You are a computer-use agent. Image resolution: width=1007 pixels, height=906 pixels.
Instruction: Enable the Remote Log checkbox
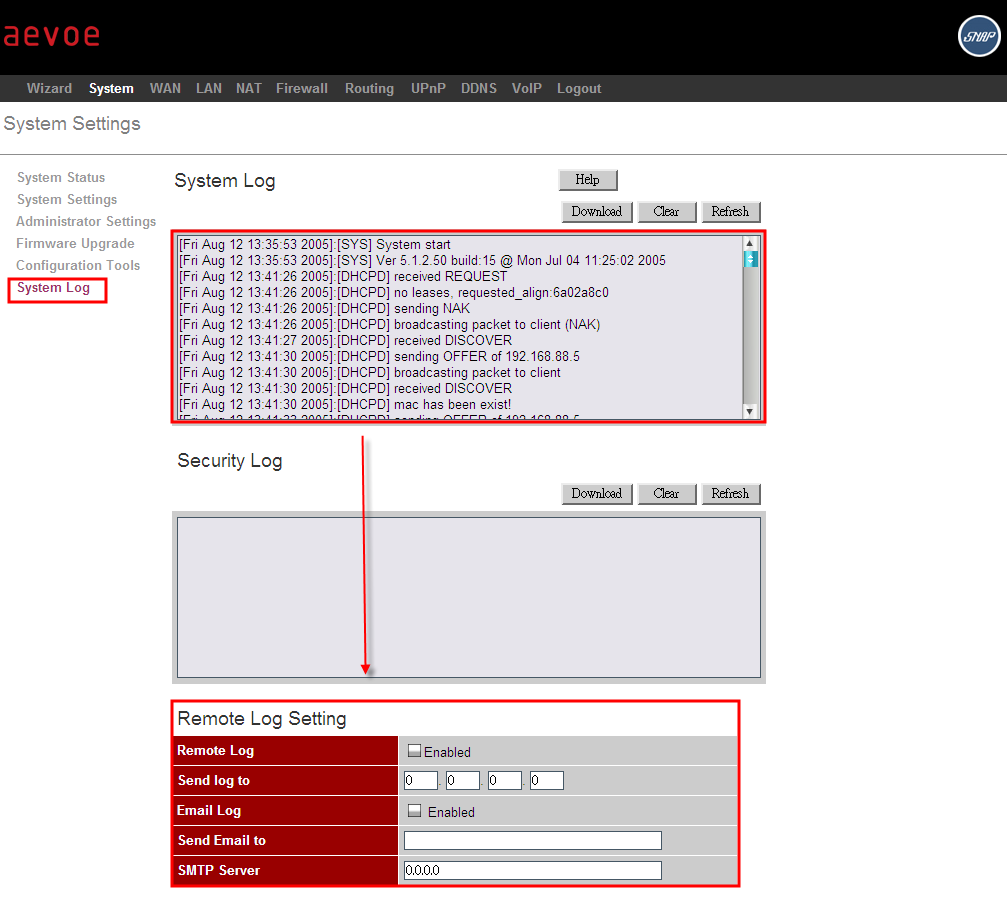pos(414,751)
